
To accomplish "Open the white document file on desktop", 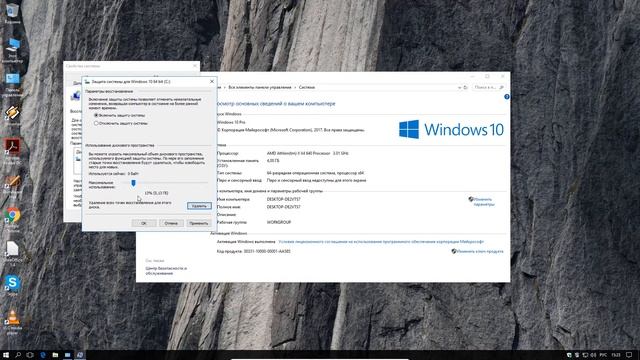I will (12, 252).
